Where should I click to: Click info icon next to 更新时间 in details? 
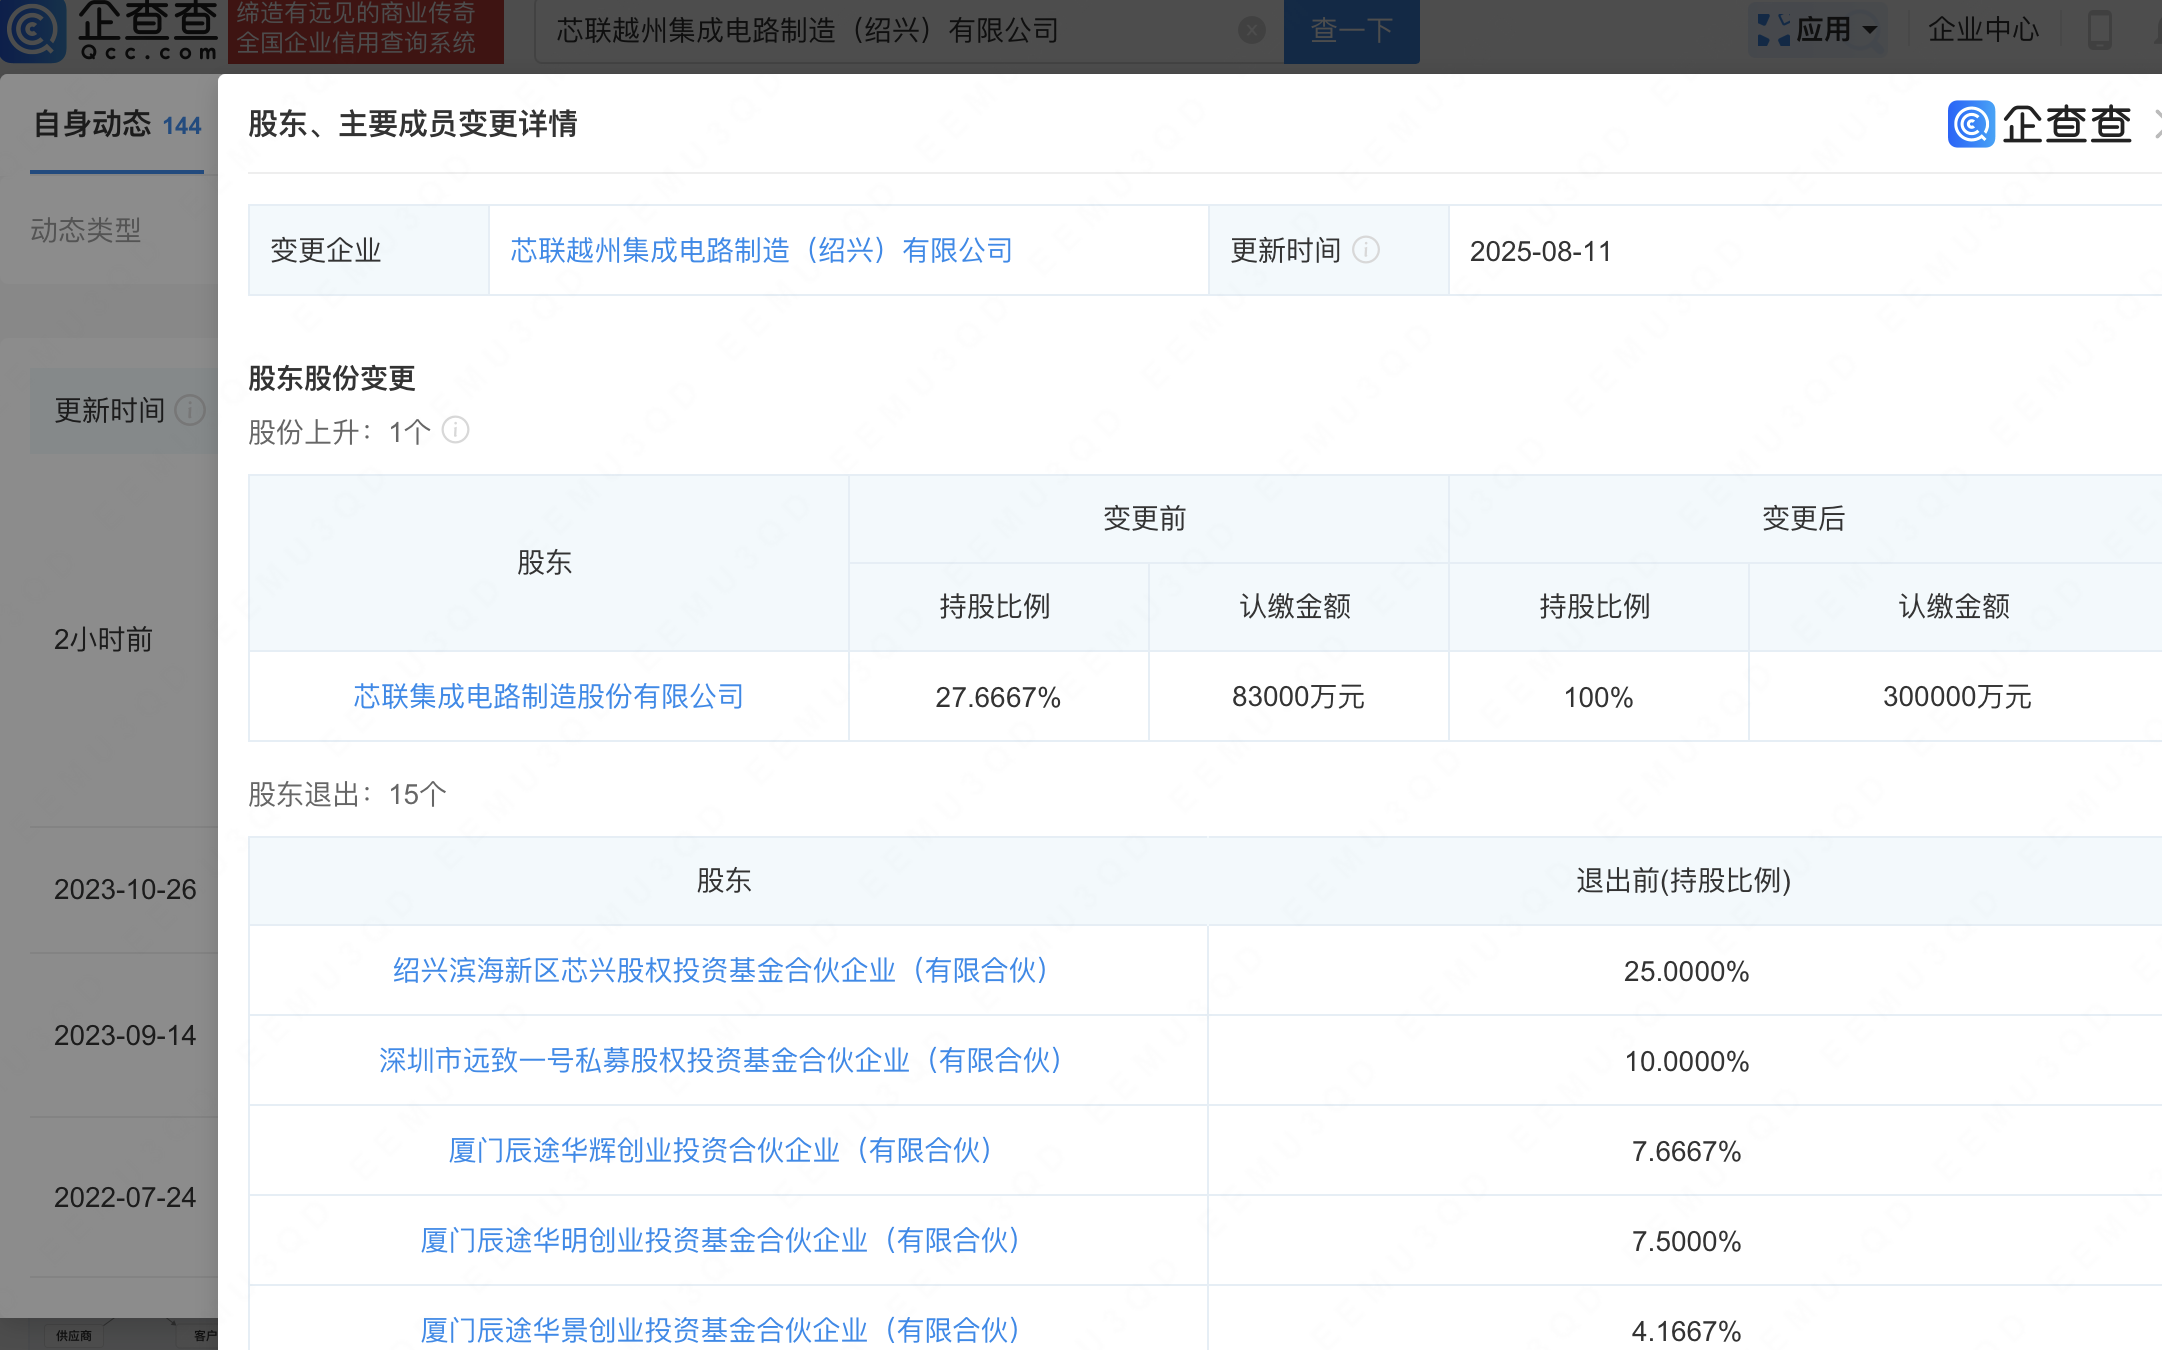[1366, 250]
